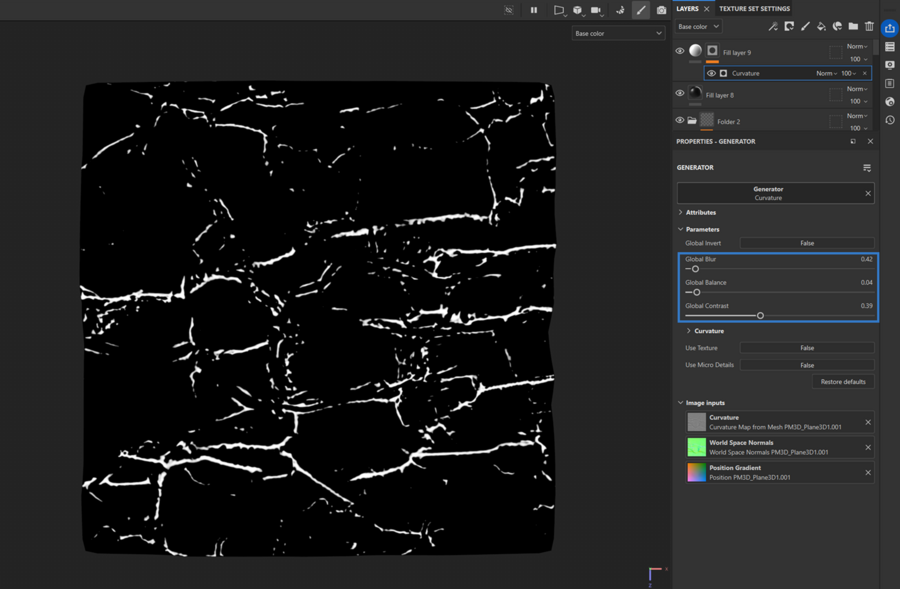
Task: Click the Global Contrast slider handle
Action: [760, 316]
